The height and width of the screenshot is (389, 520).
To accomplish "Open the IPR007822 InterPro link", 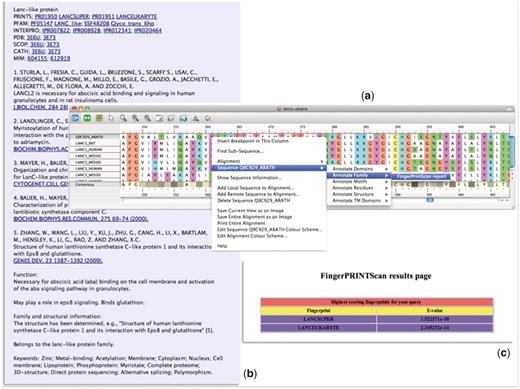I will pos(56,30).
